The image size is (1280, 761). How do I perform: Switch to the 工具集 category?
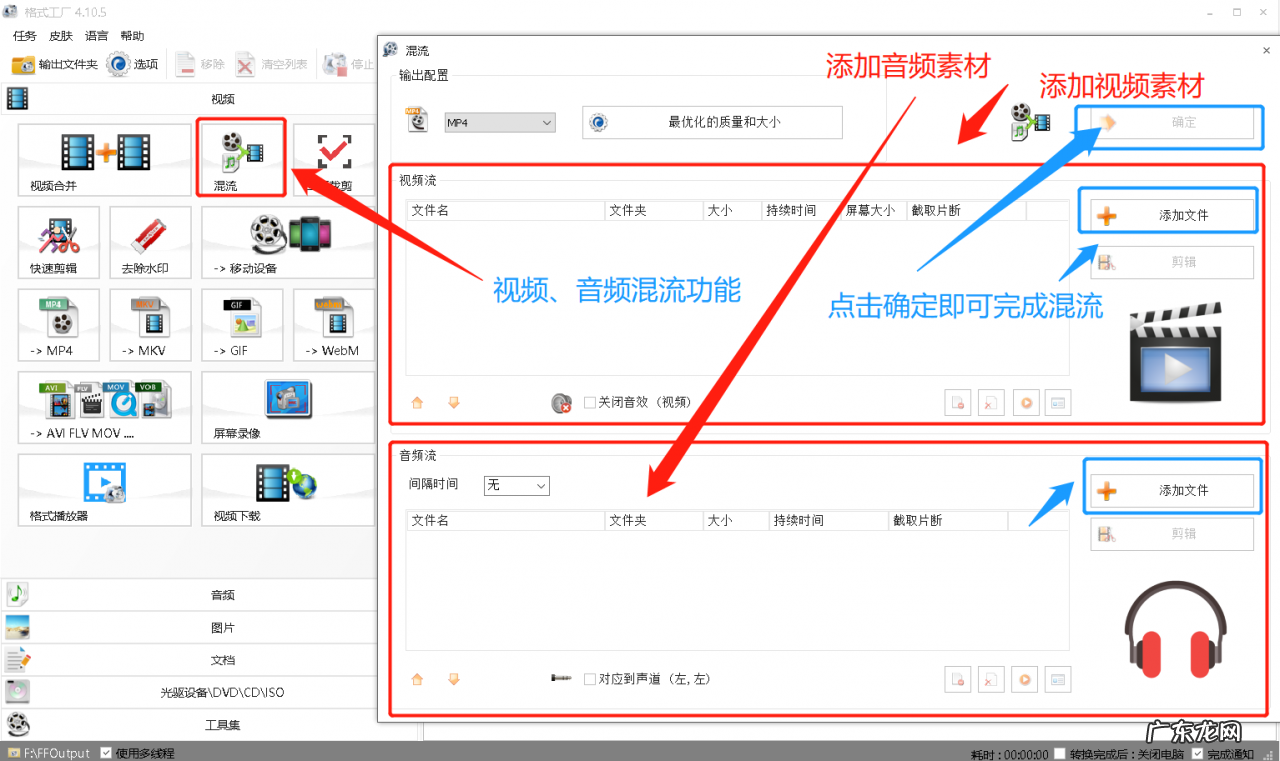[190, 724]
